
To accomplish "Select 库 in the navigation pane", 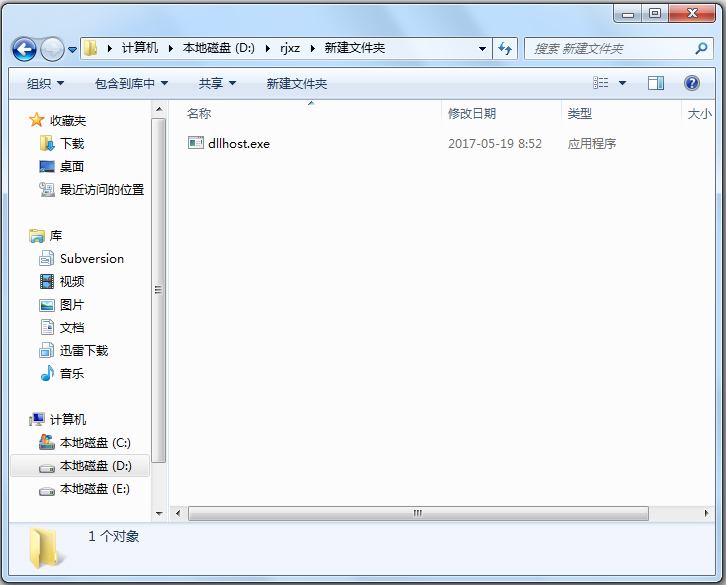I will click(x=56, y=236).
